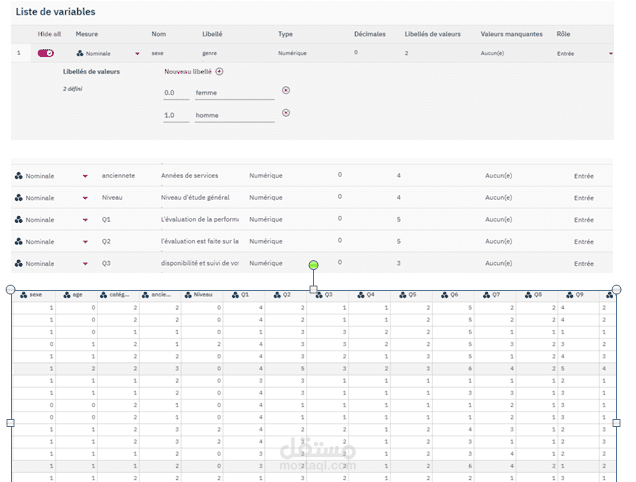Screen dimensions: 636x482
Task: Click the nominal icon in the Niveau row
Action: pyautogui.click(x=19, y=198)
